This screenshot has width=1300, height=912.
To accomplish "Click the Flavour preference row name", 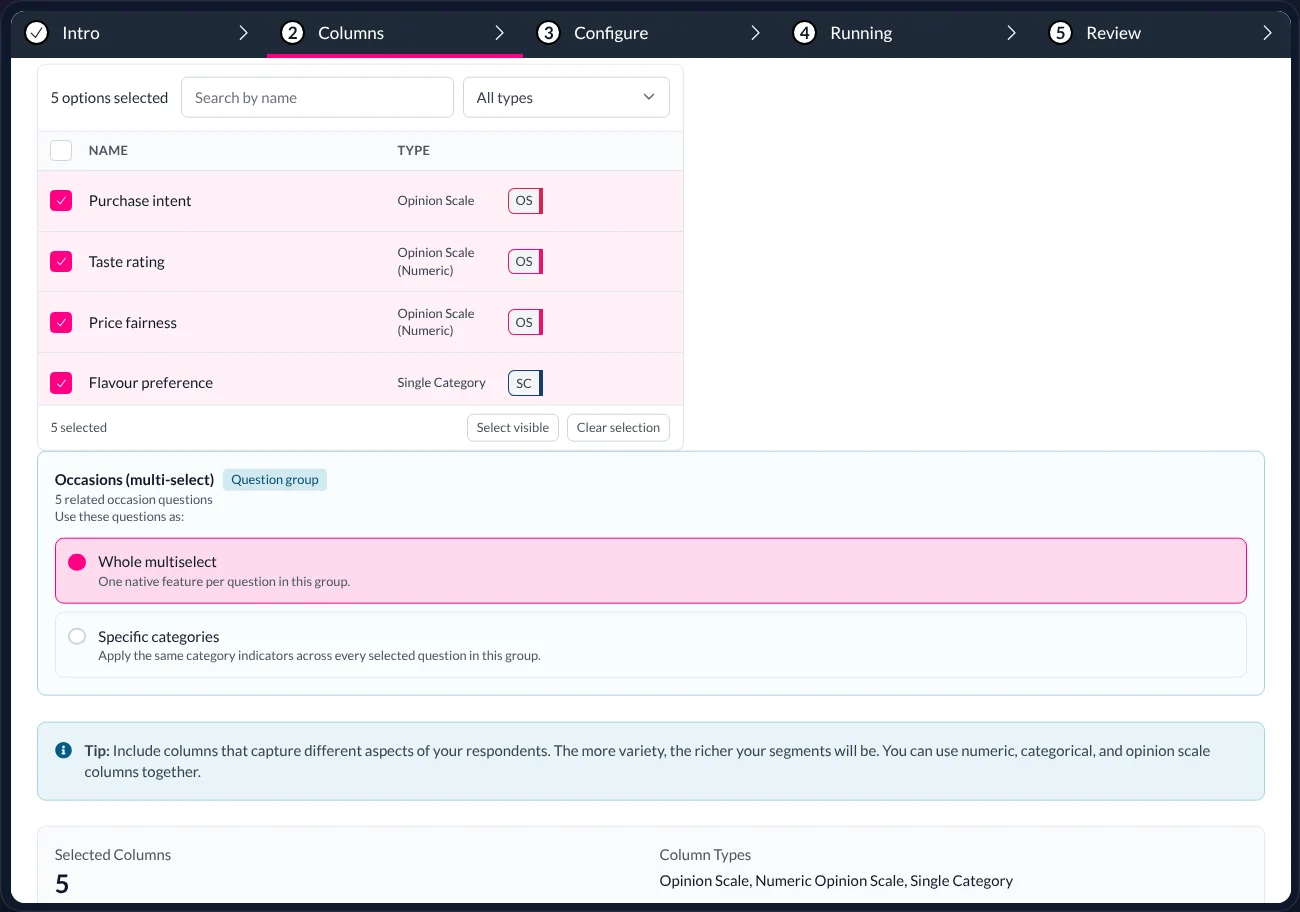I will point(151,383).
